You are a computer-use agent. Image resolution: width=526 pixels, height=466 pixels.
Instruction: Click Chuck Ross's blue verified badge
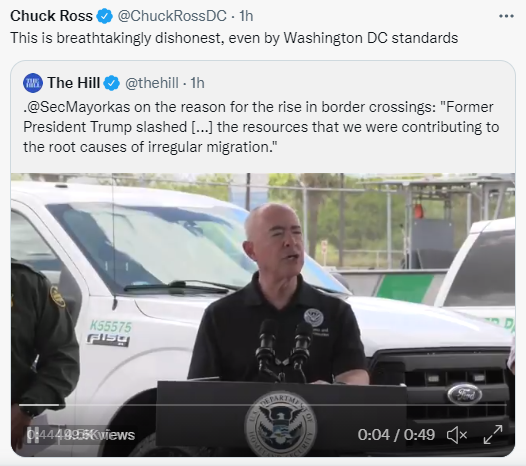pyautogui.click(x=105, y=16)
